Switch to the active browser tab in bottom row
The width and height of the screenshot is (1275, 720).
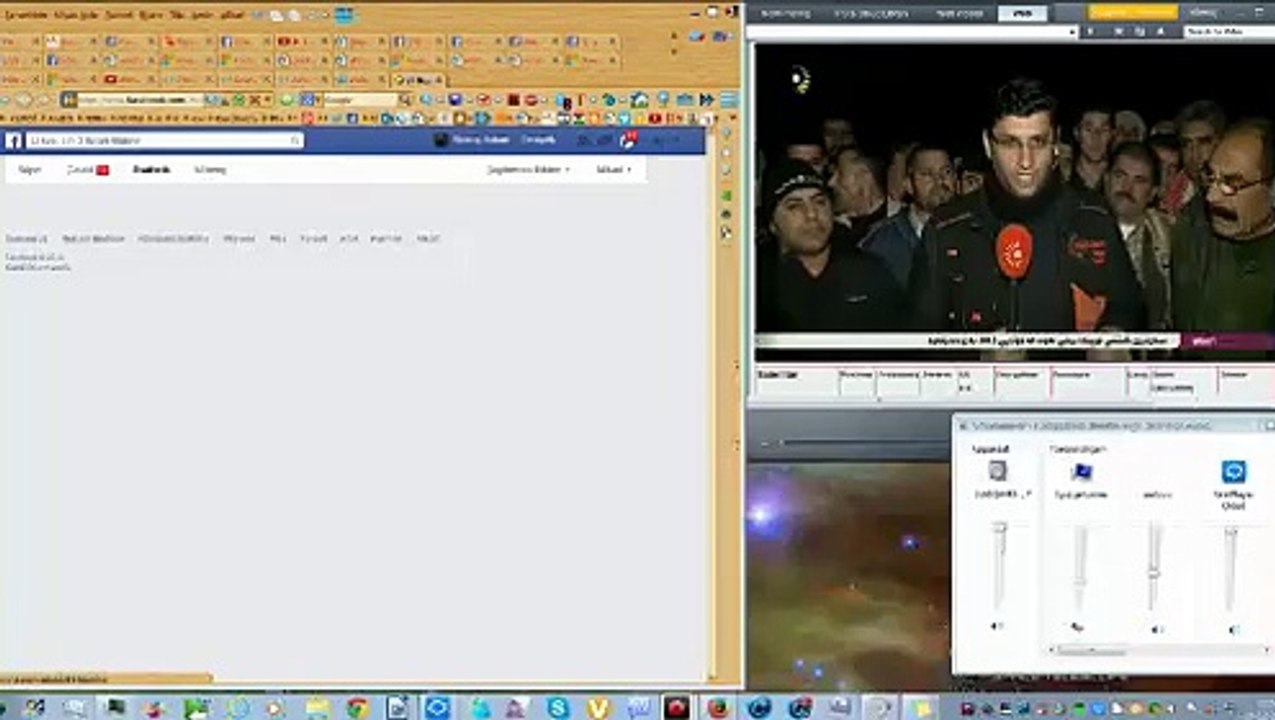coord(420,79)
